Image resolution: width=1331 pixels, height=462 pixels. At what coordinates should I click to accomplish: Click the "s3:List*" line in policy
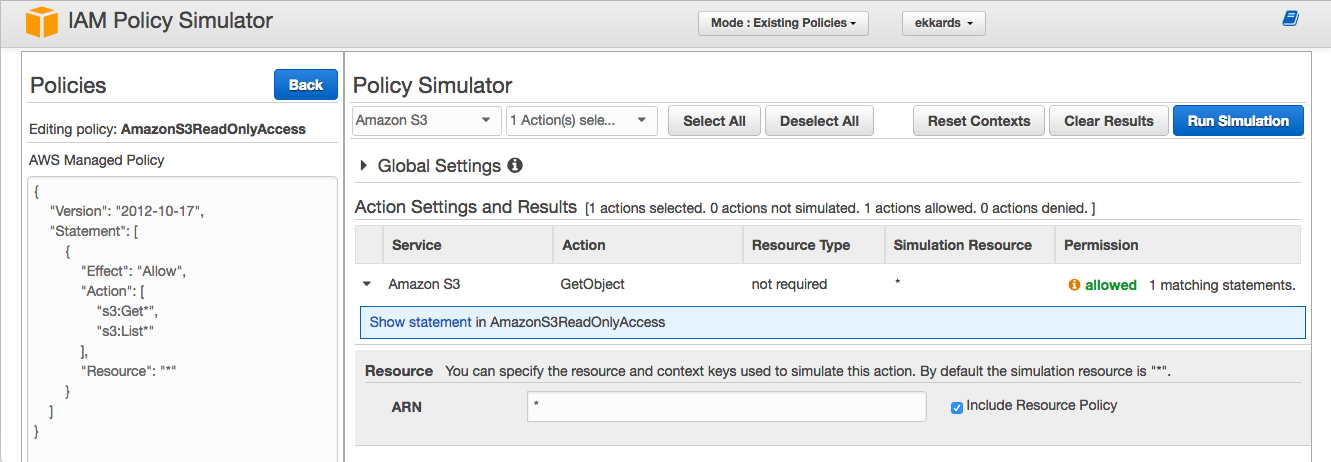coord(125,331)
